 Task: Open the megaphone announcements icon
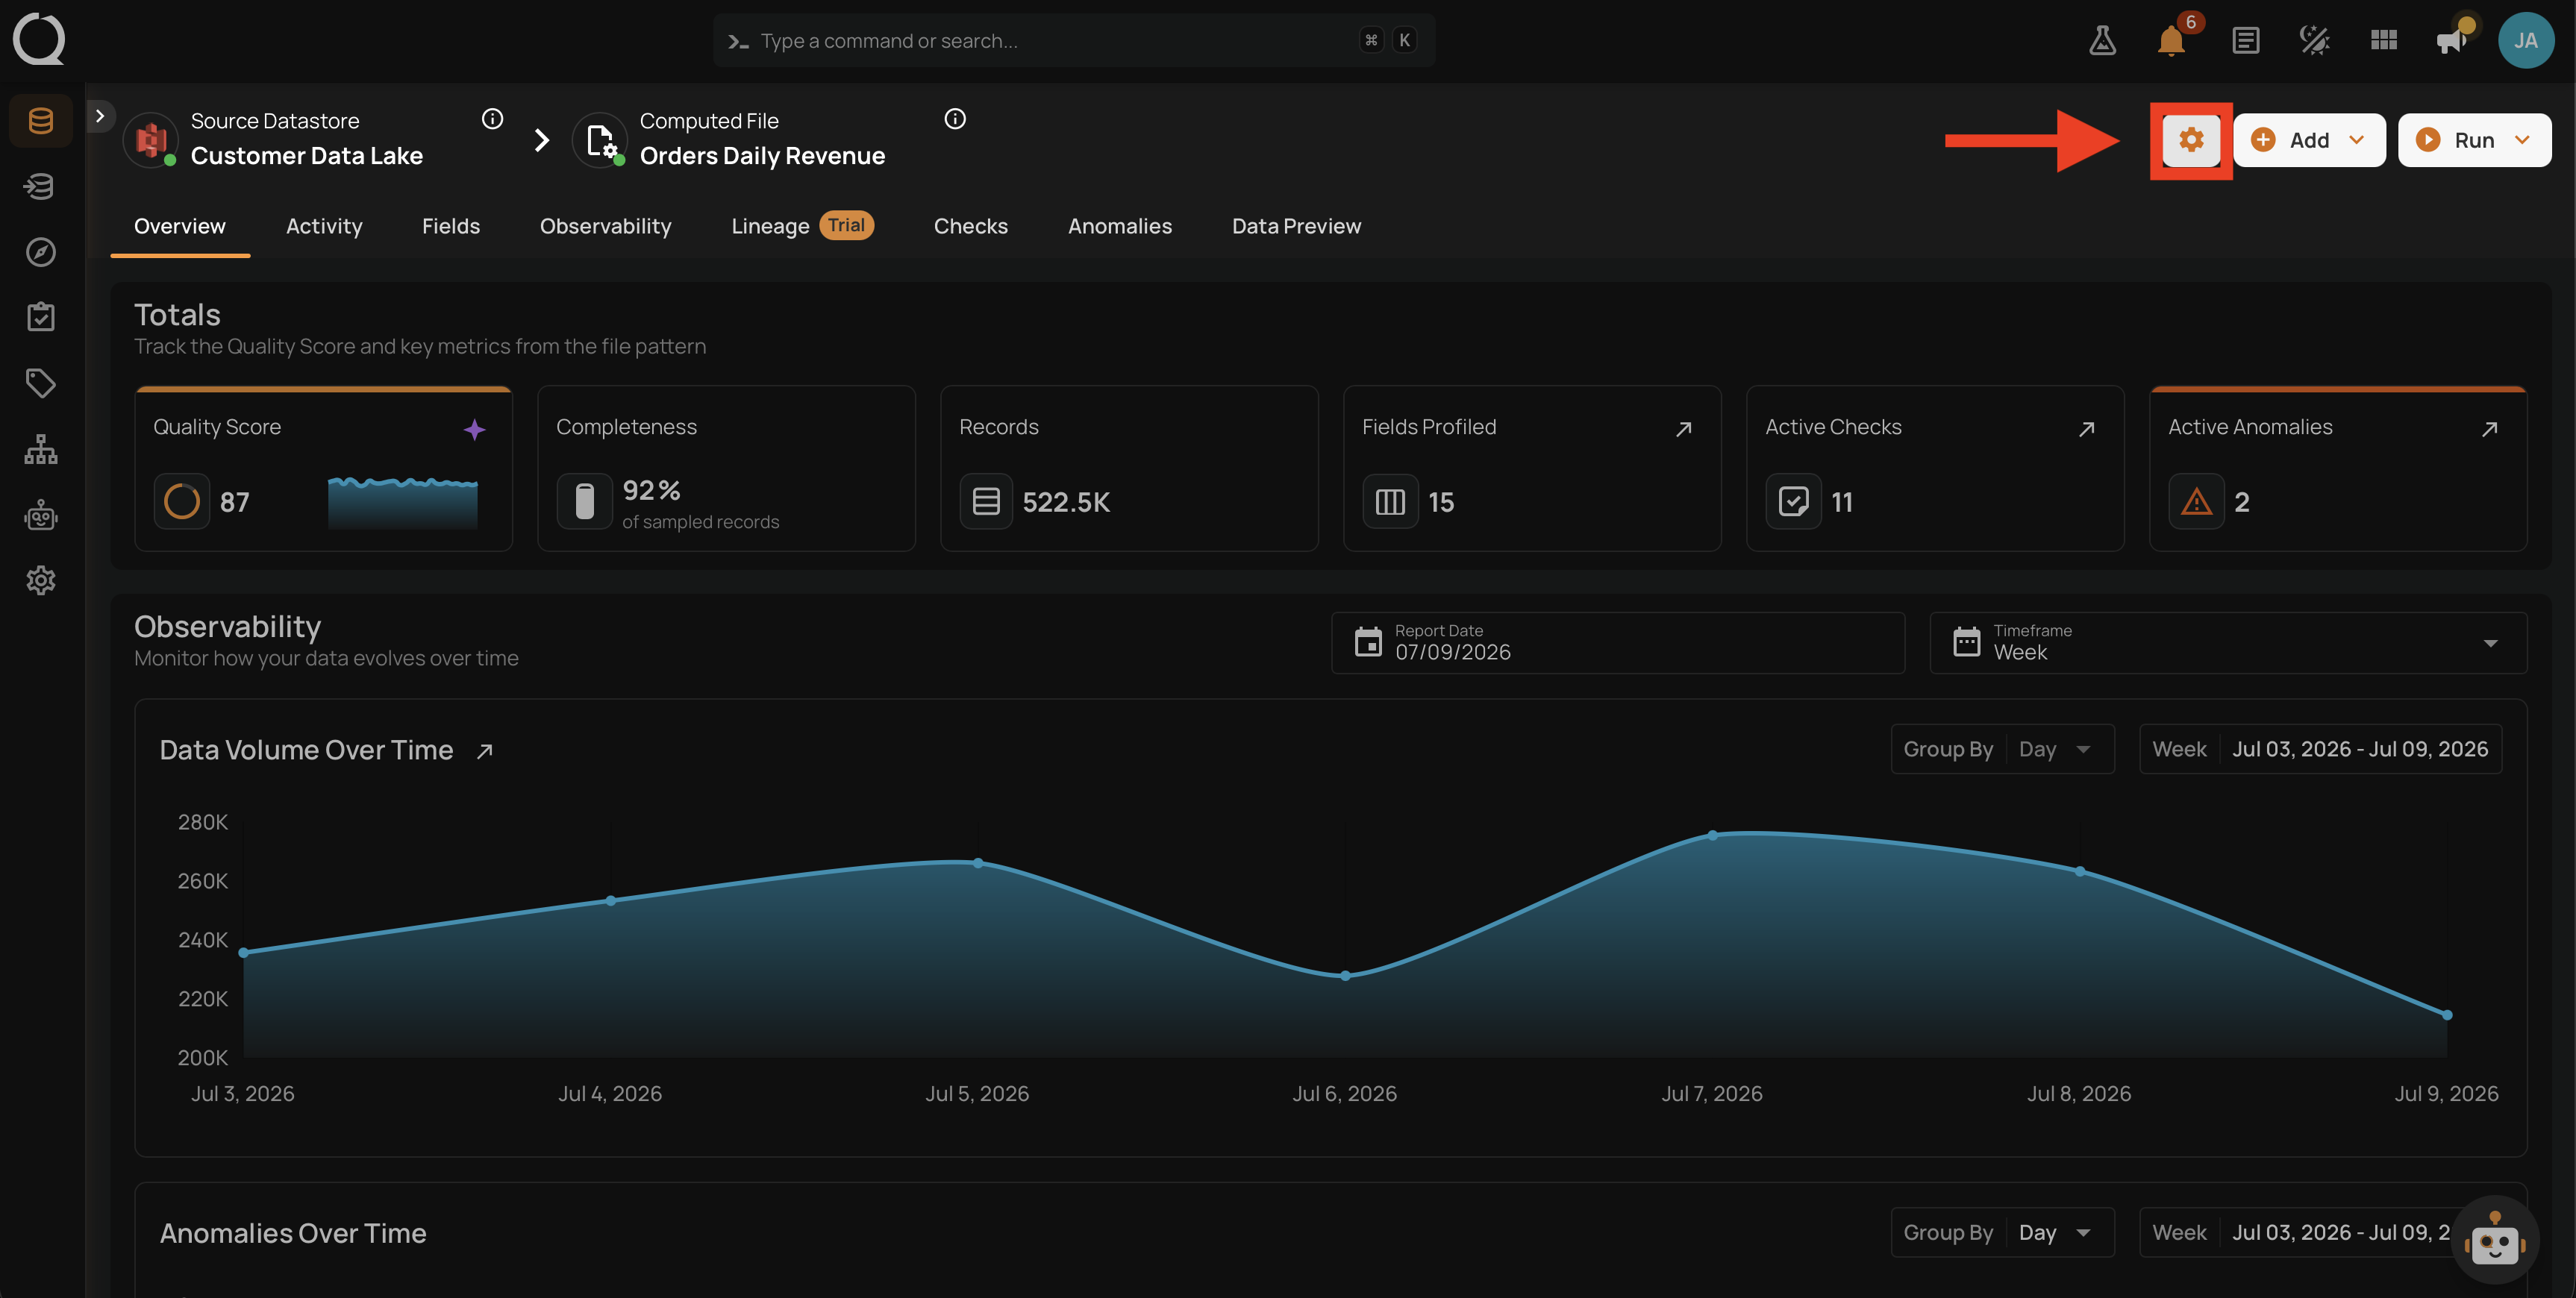click(x=2453, y=41)
